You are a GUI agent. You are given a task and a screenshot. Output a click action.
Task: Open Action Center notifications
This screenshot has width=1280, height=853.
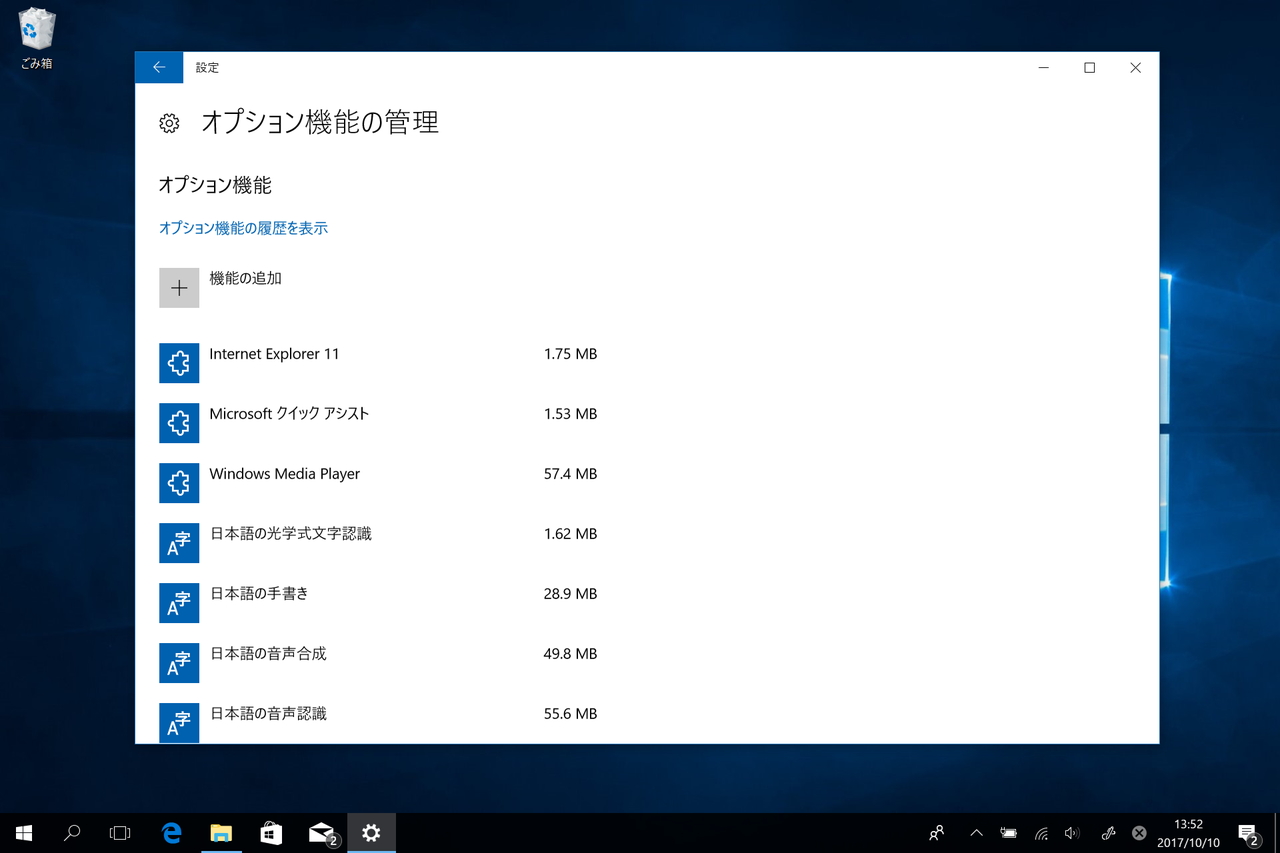click(x=1248, y=833)
